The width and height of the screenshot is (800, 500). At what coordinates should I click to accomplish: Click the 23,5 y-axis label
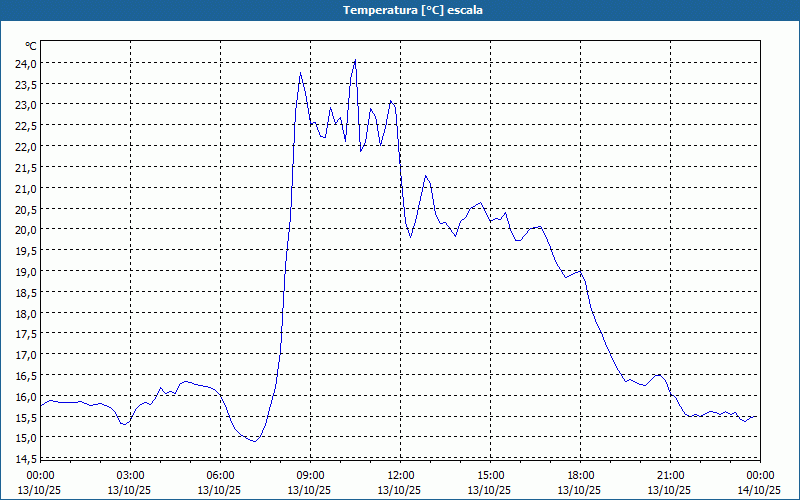pos(26,84)
